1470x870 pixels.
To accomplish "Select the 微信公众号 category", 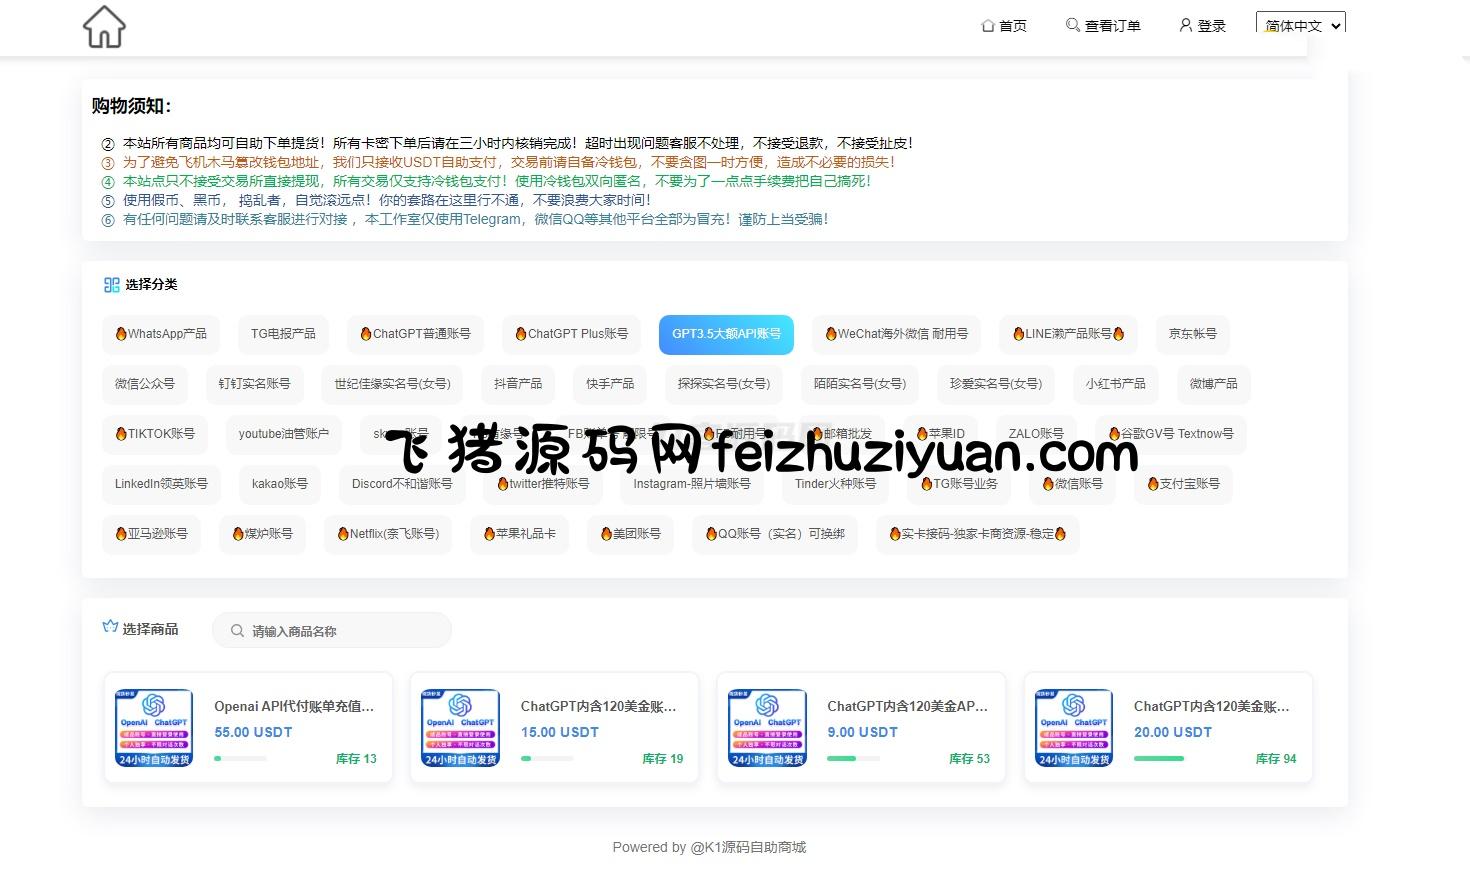I will pyautogui.click(x=145, y=384).
